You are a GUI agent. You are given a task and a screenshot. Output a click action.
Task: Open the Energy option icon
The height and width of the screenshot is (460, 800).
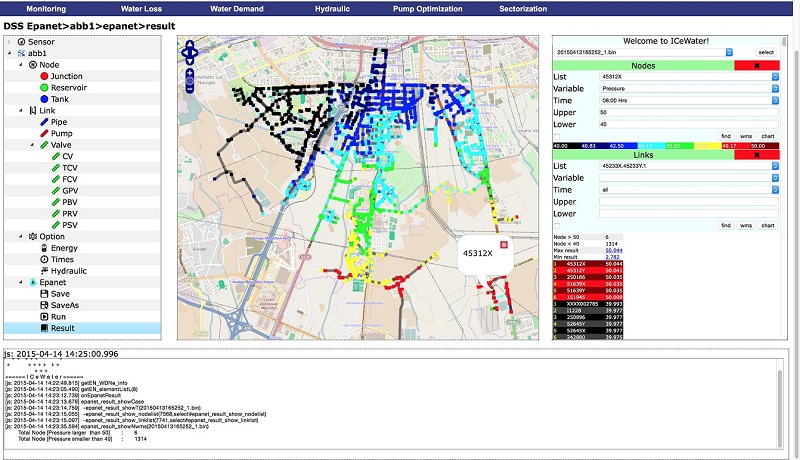[x=44, y=248]
